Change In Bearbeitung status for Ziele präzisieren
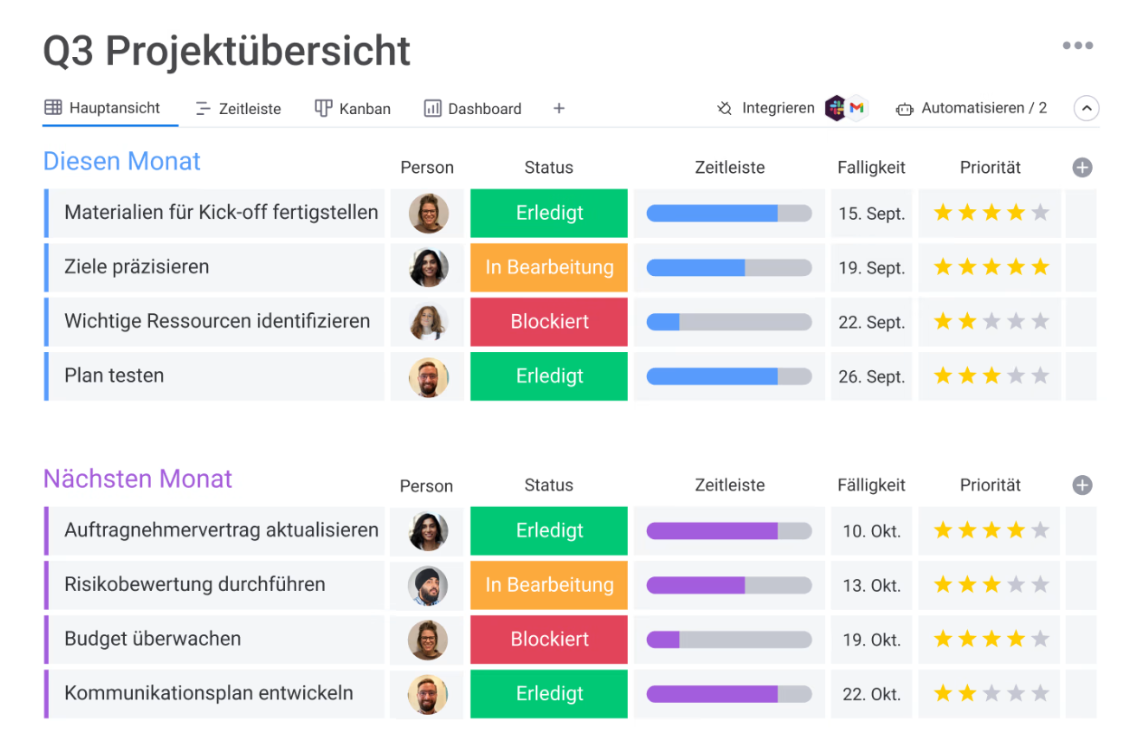This screenshot has width=1138, height=749. (x=549, y=268)
